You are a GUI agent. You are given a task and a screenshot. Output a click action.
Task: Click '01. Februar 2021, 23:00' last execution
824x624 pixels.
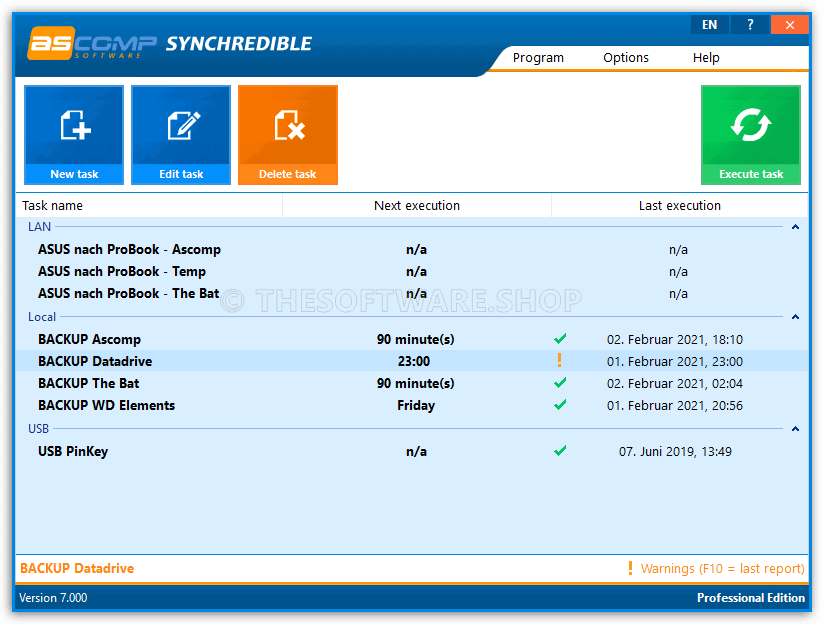point(675,362)
